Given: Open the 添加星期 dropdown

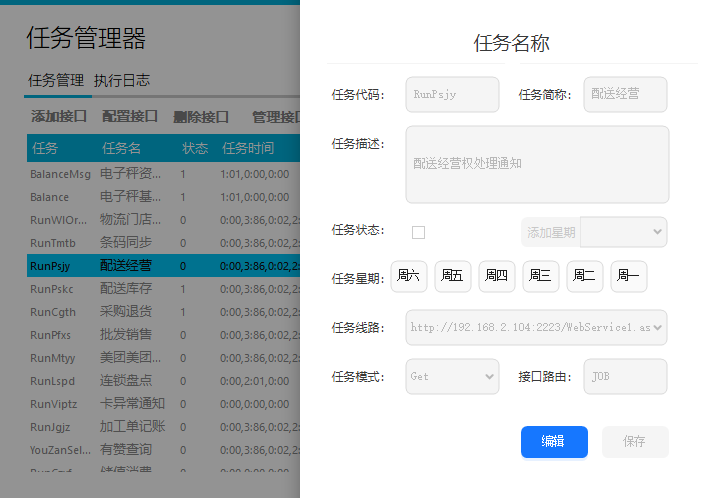Looking at the screenshot, I should [624, 232].
